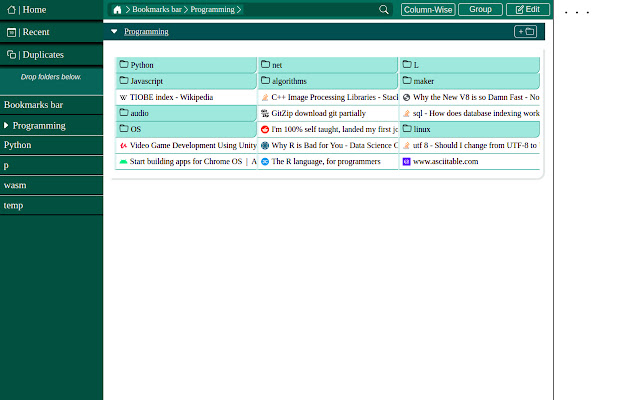Click the Android favicon beside Chrome OS apps
Viewport: 640px width, 400px height.
pos(123,162)
